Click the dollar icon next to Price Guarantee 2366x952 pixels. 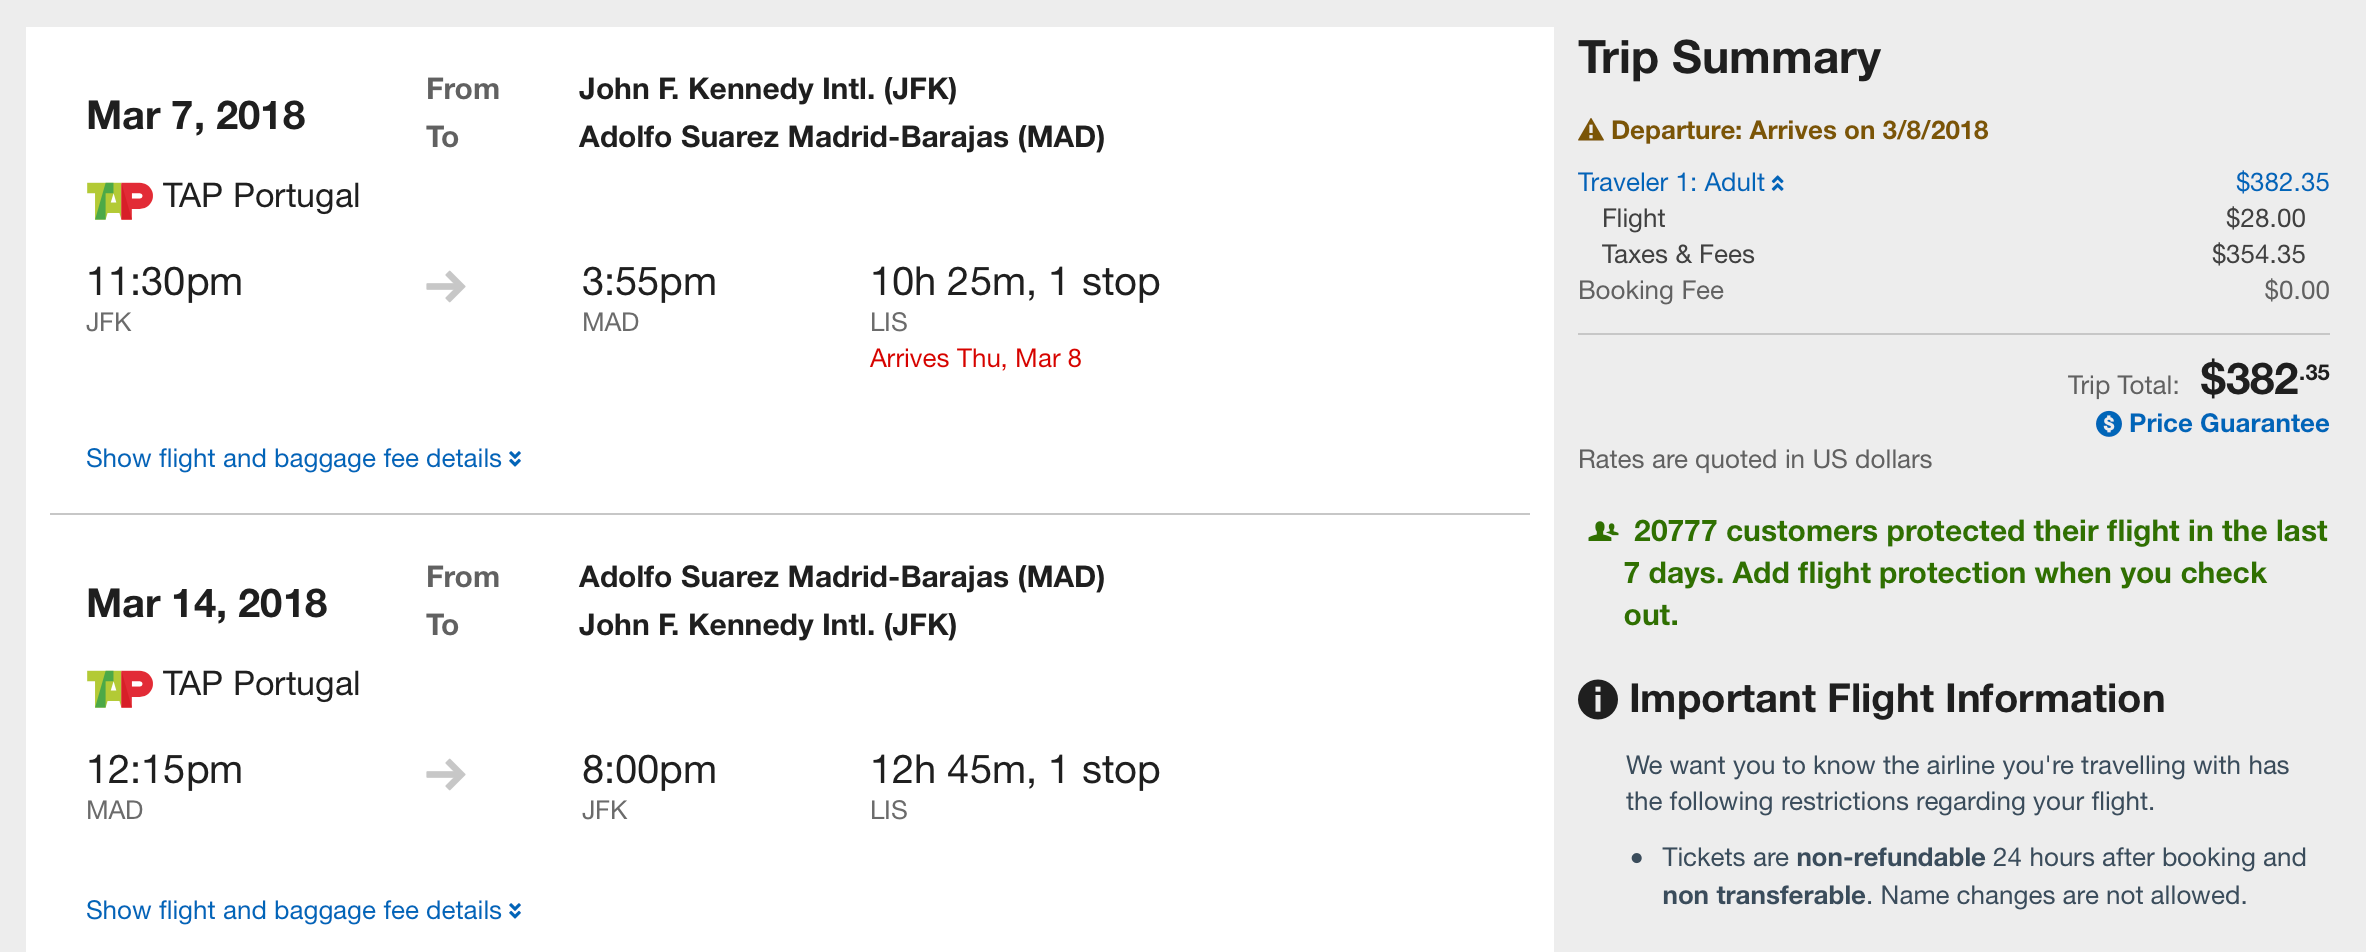(x=2108, y=424)
